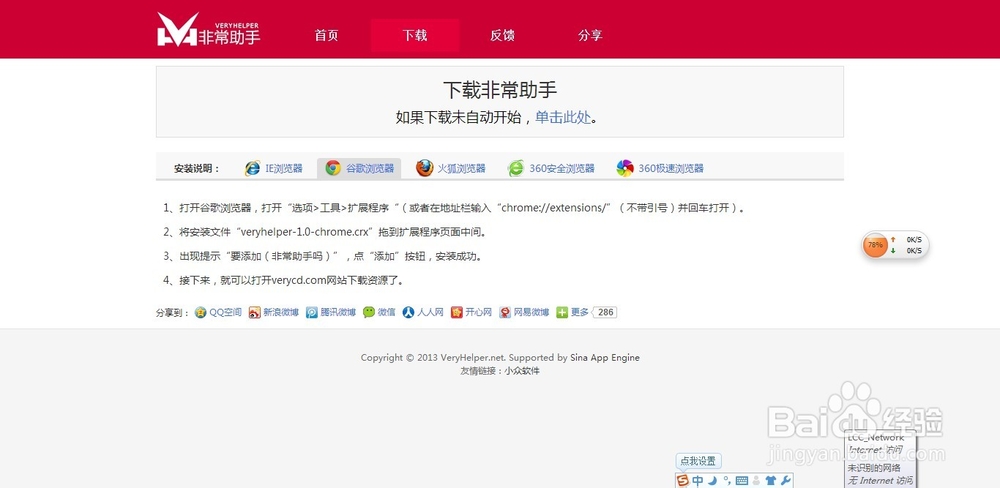Open the 首页 home tab
The image size is (1000, 488).
[327, 35]
